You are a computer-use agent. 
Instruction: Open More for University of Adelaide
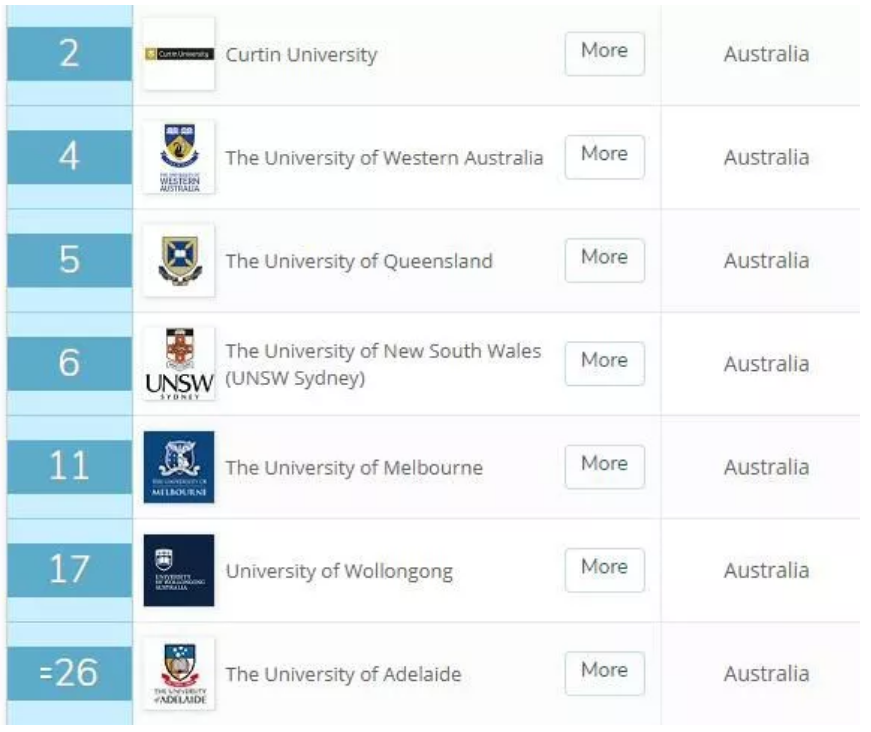tap(604, 673)
